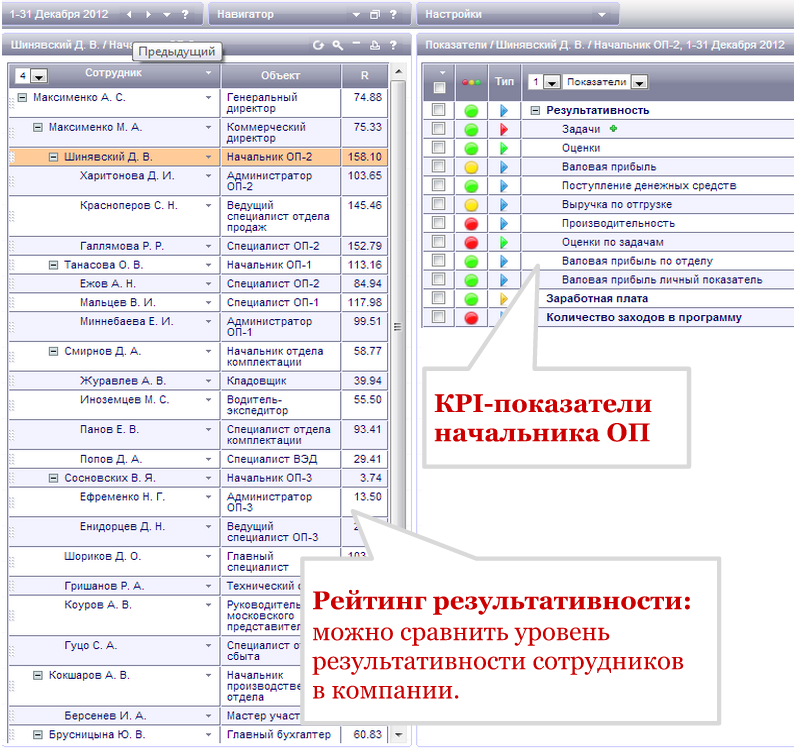
Task: Click green type arrow for Оценки по задачам
Action: click(504, 242)
